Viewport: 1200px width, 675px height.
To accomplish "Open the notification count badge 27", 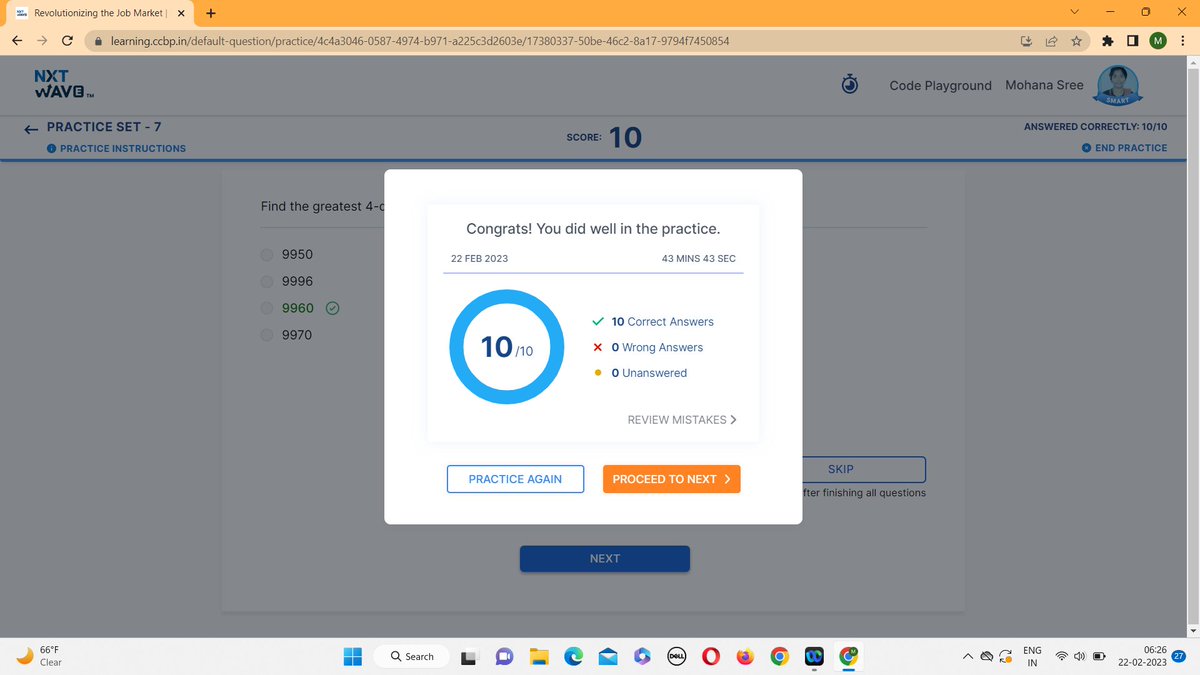I will pyautogui.click(x=1179, y=656).
